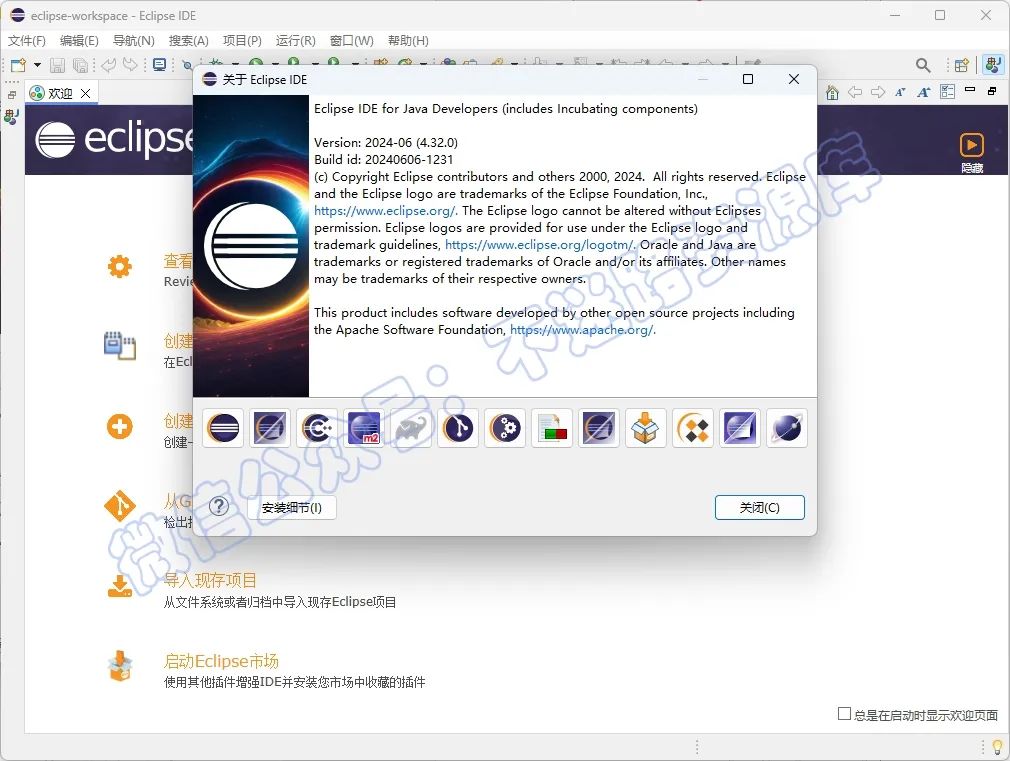Click the Marketplace box icon beside 启动Eclipse市场
The height and width of the screenshot is (761, 1010).
(120, 666)
